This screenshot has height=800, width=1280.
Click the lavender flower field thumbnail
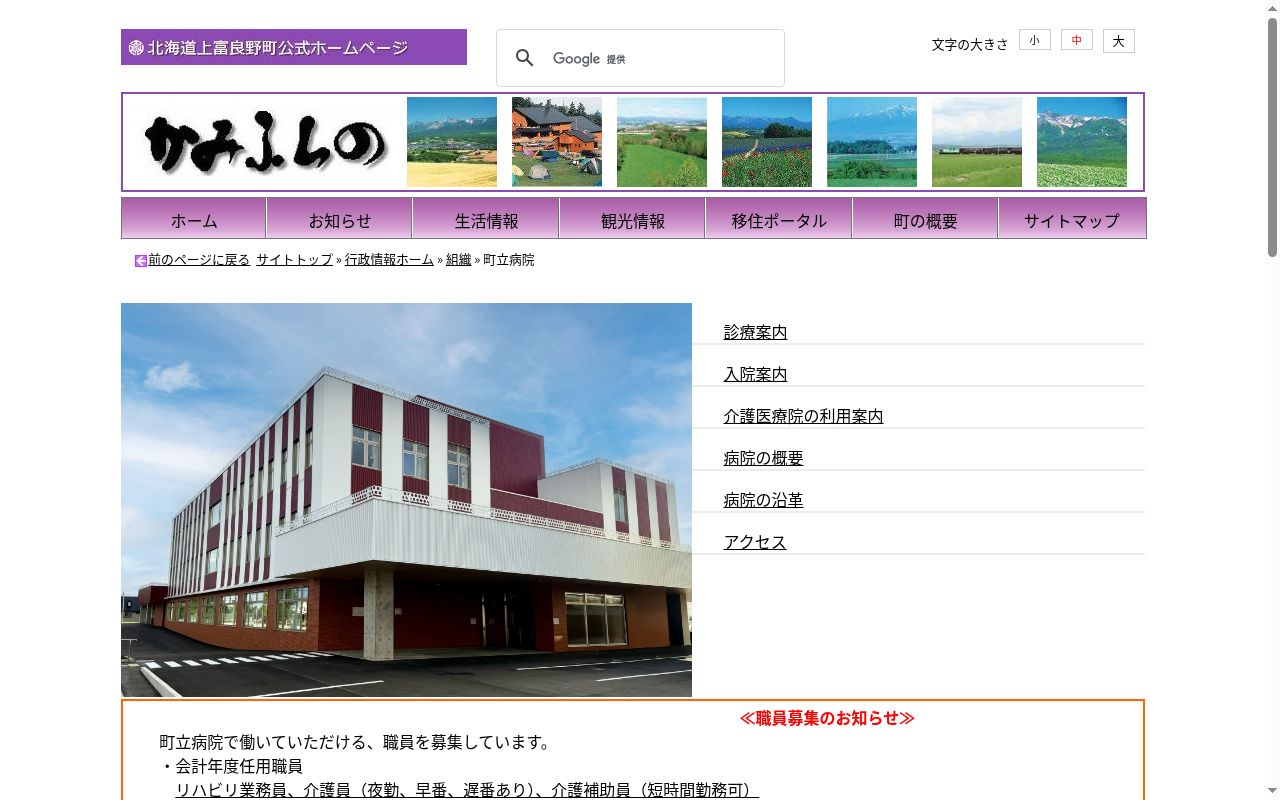pyautogui.click(x=767, y=142)
